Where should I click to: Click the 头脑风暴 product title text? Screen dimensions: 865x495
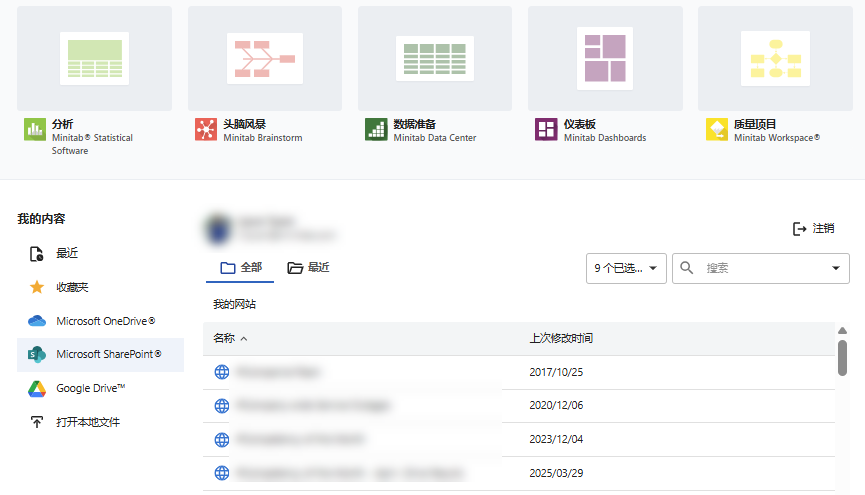point(244,124)
